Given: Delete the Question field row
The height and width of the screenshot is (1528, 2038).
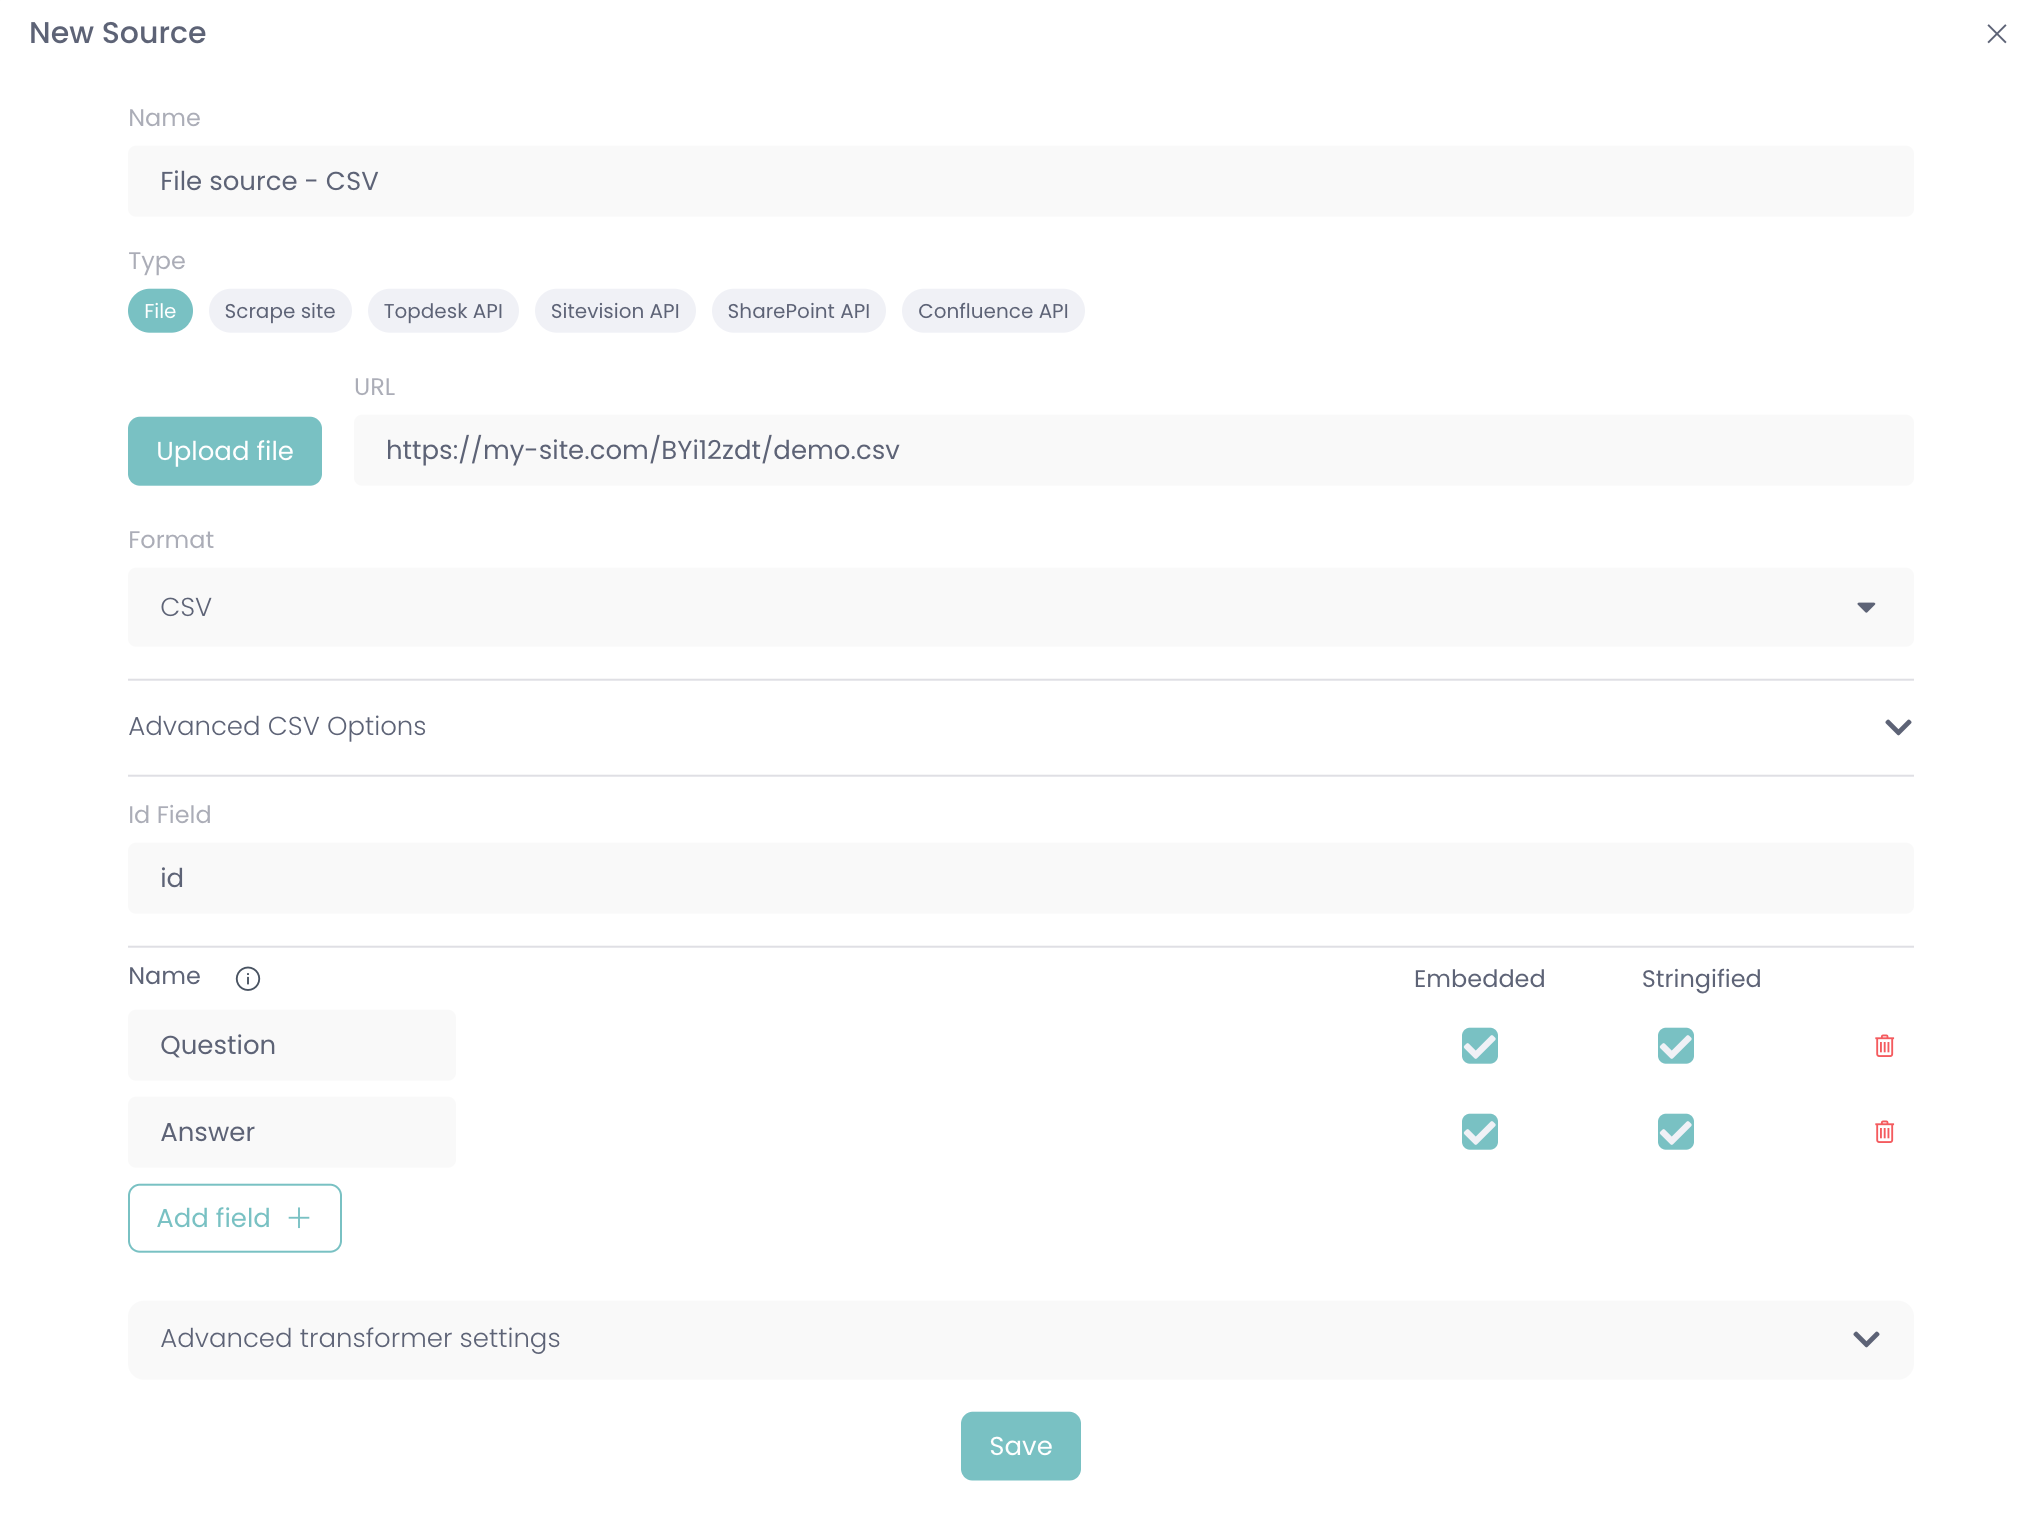Looking at the screenshot, I should [x=1884, y=1046].
